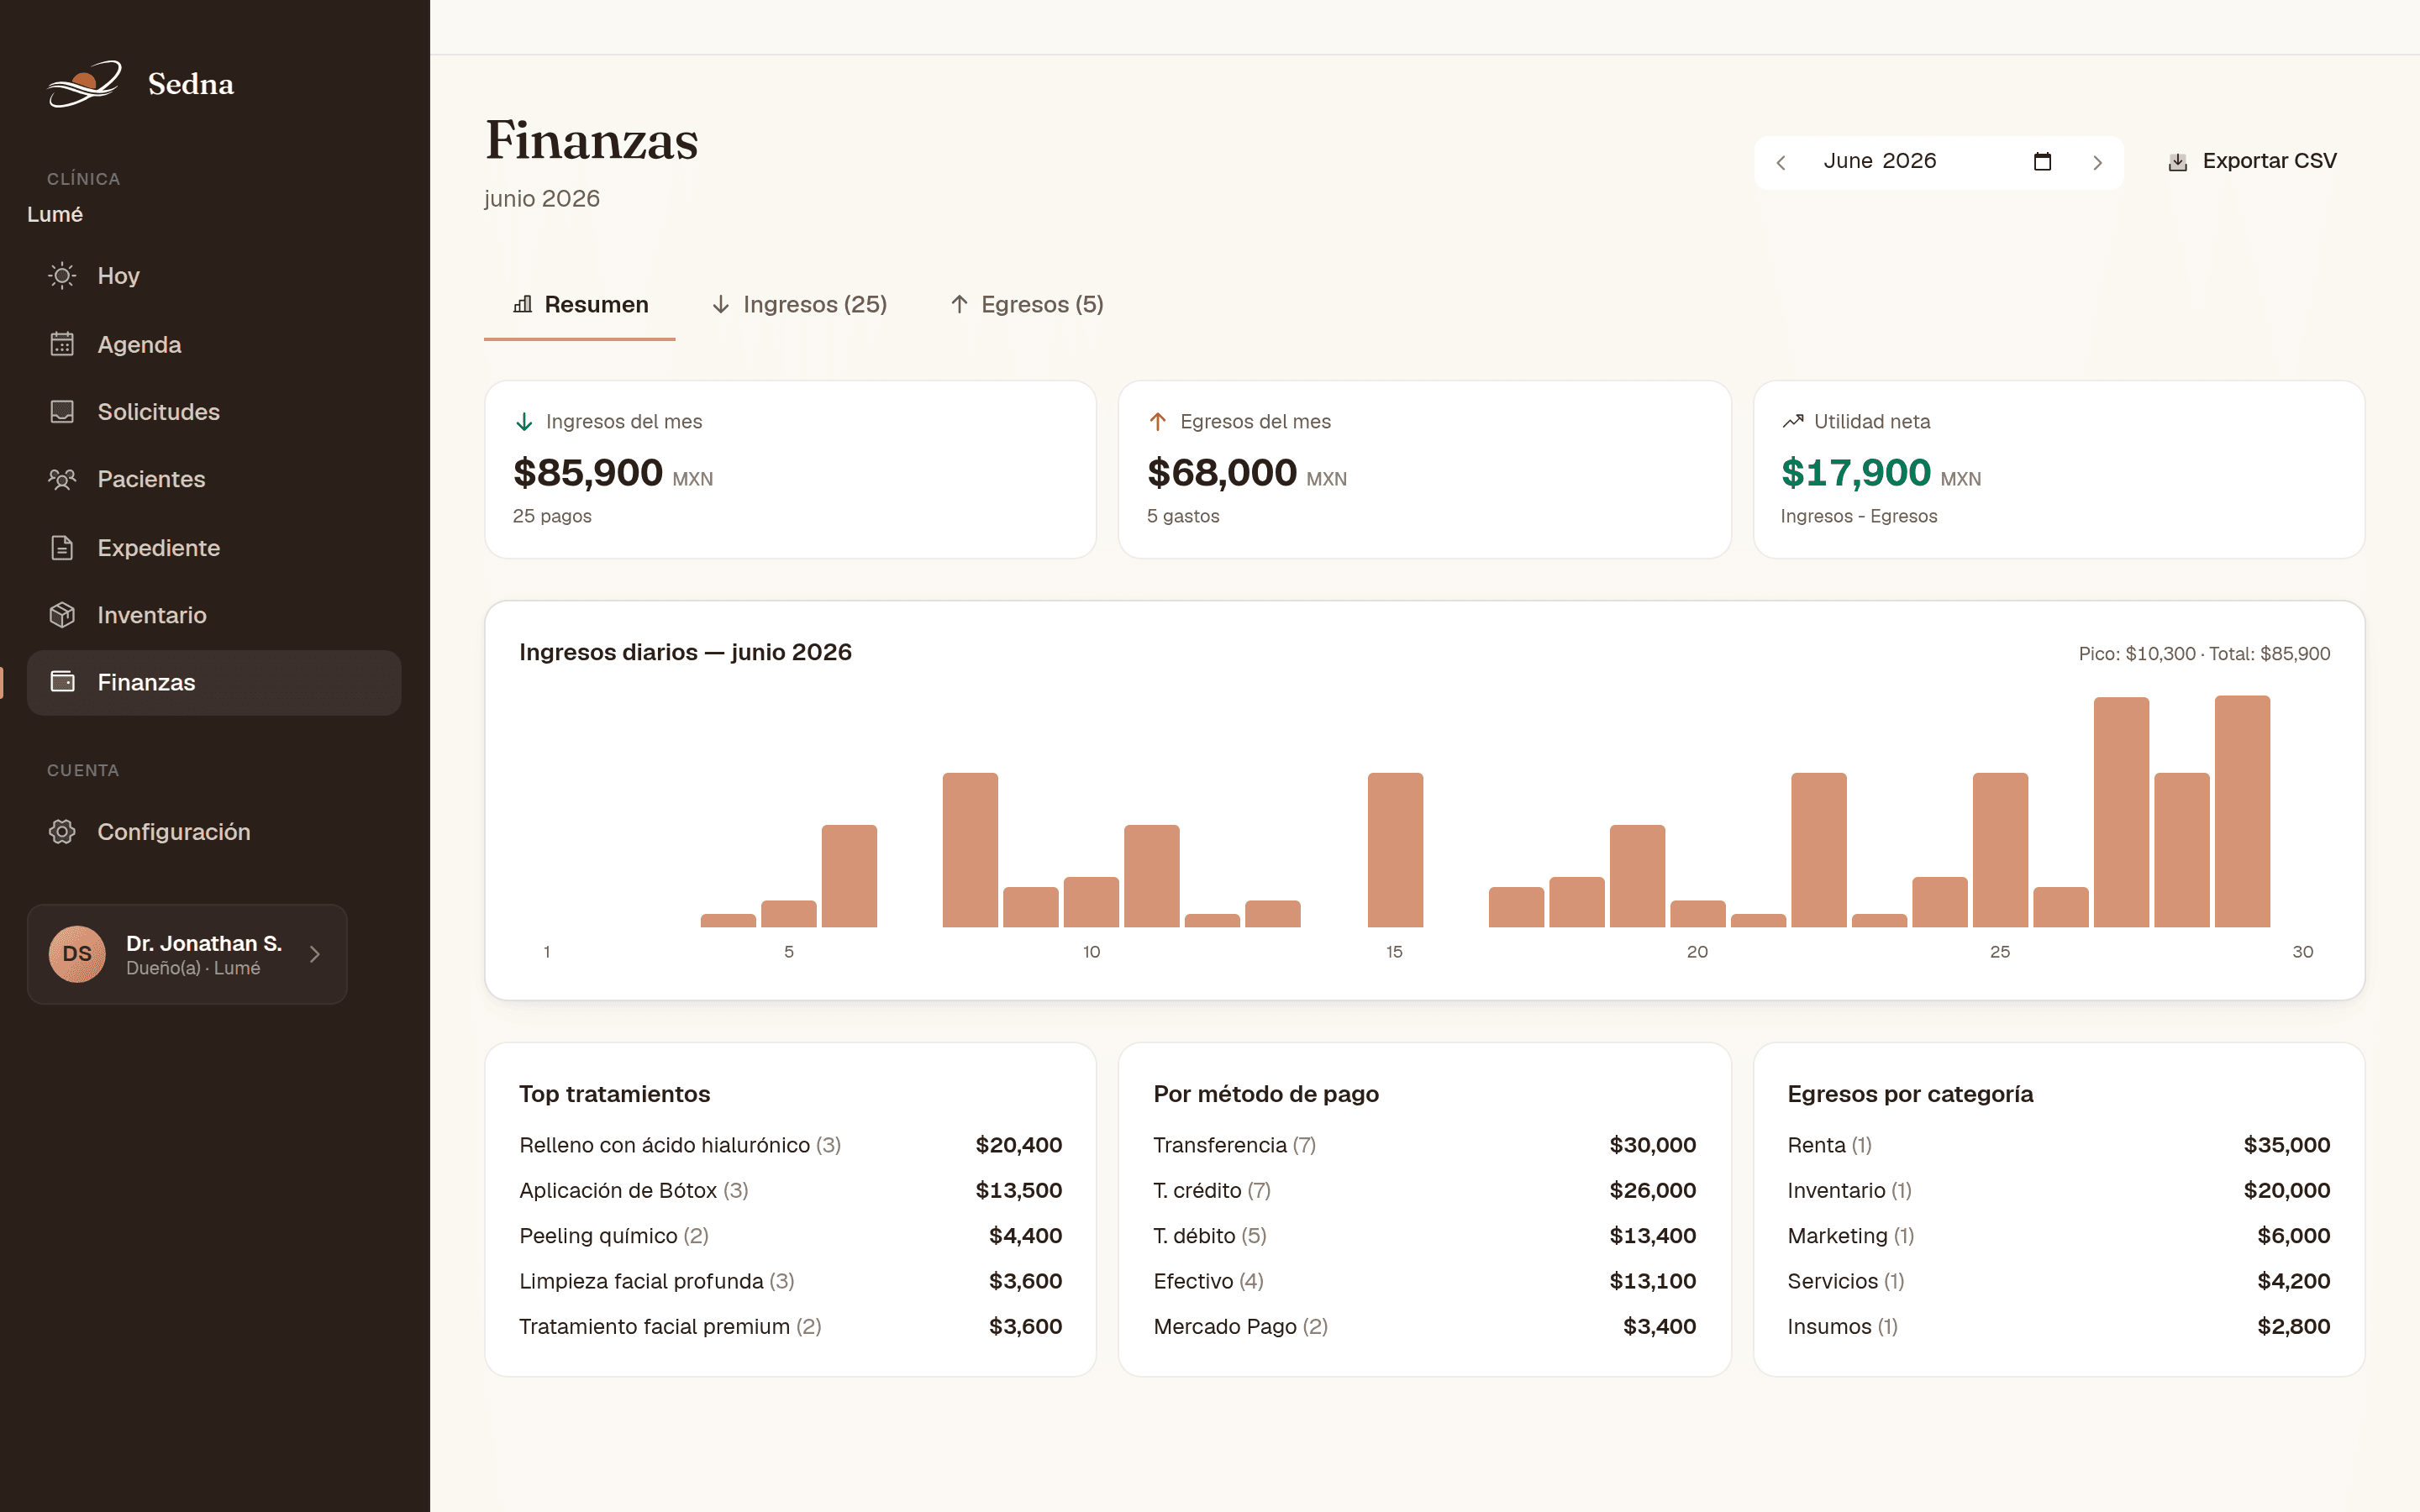Click the DS user avatar

77,955
